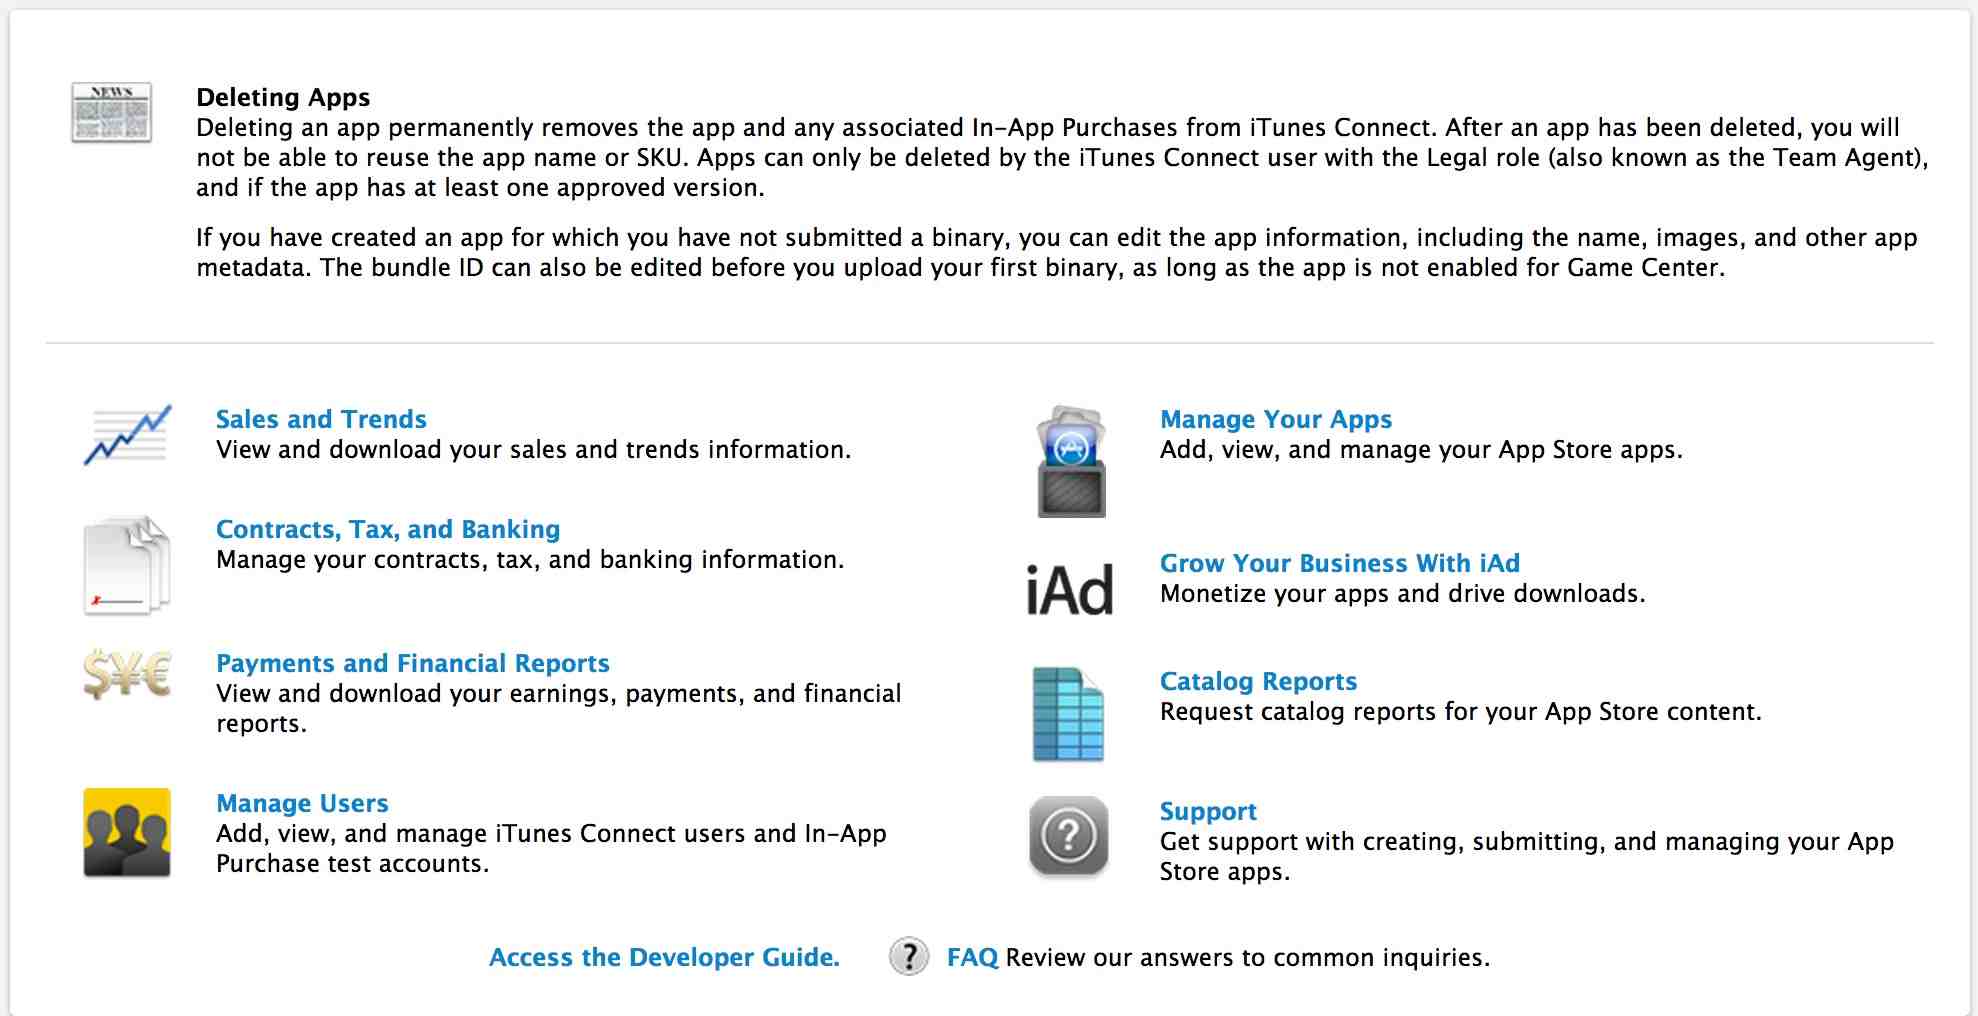Click the Get support with creating description text

tap(1527, 856)
